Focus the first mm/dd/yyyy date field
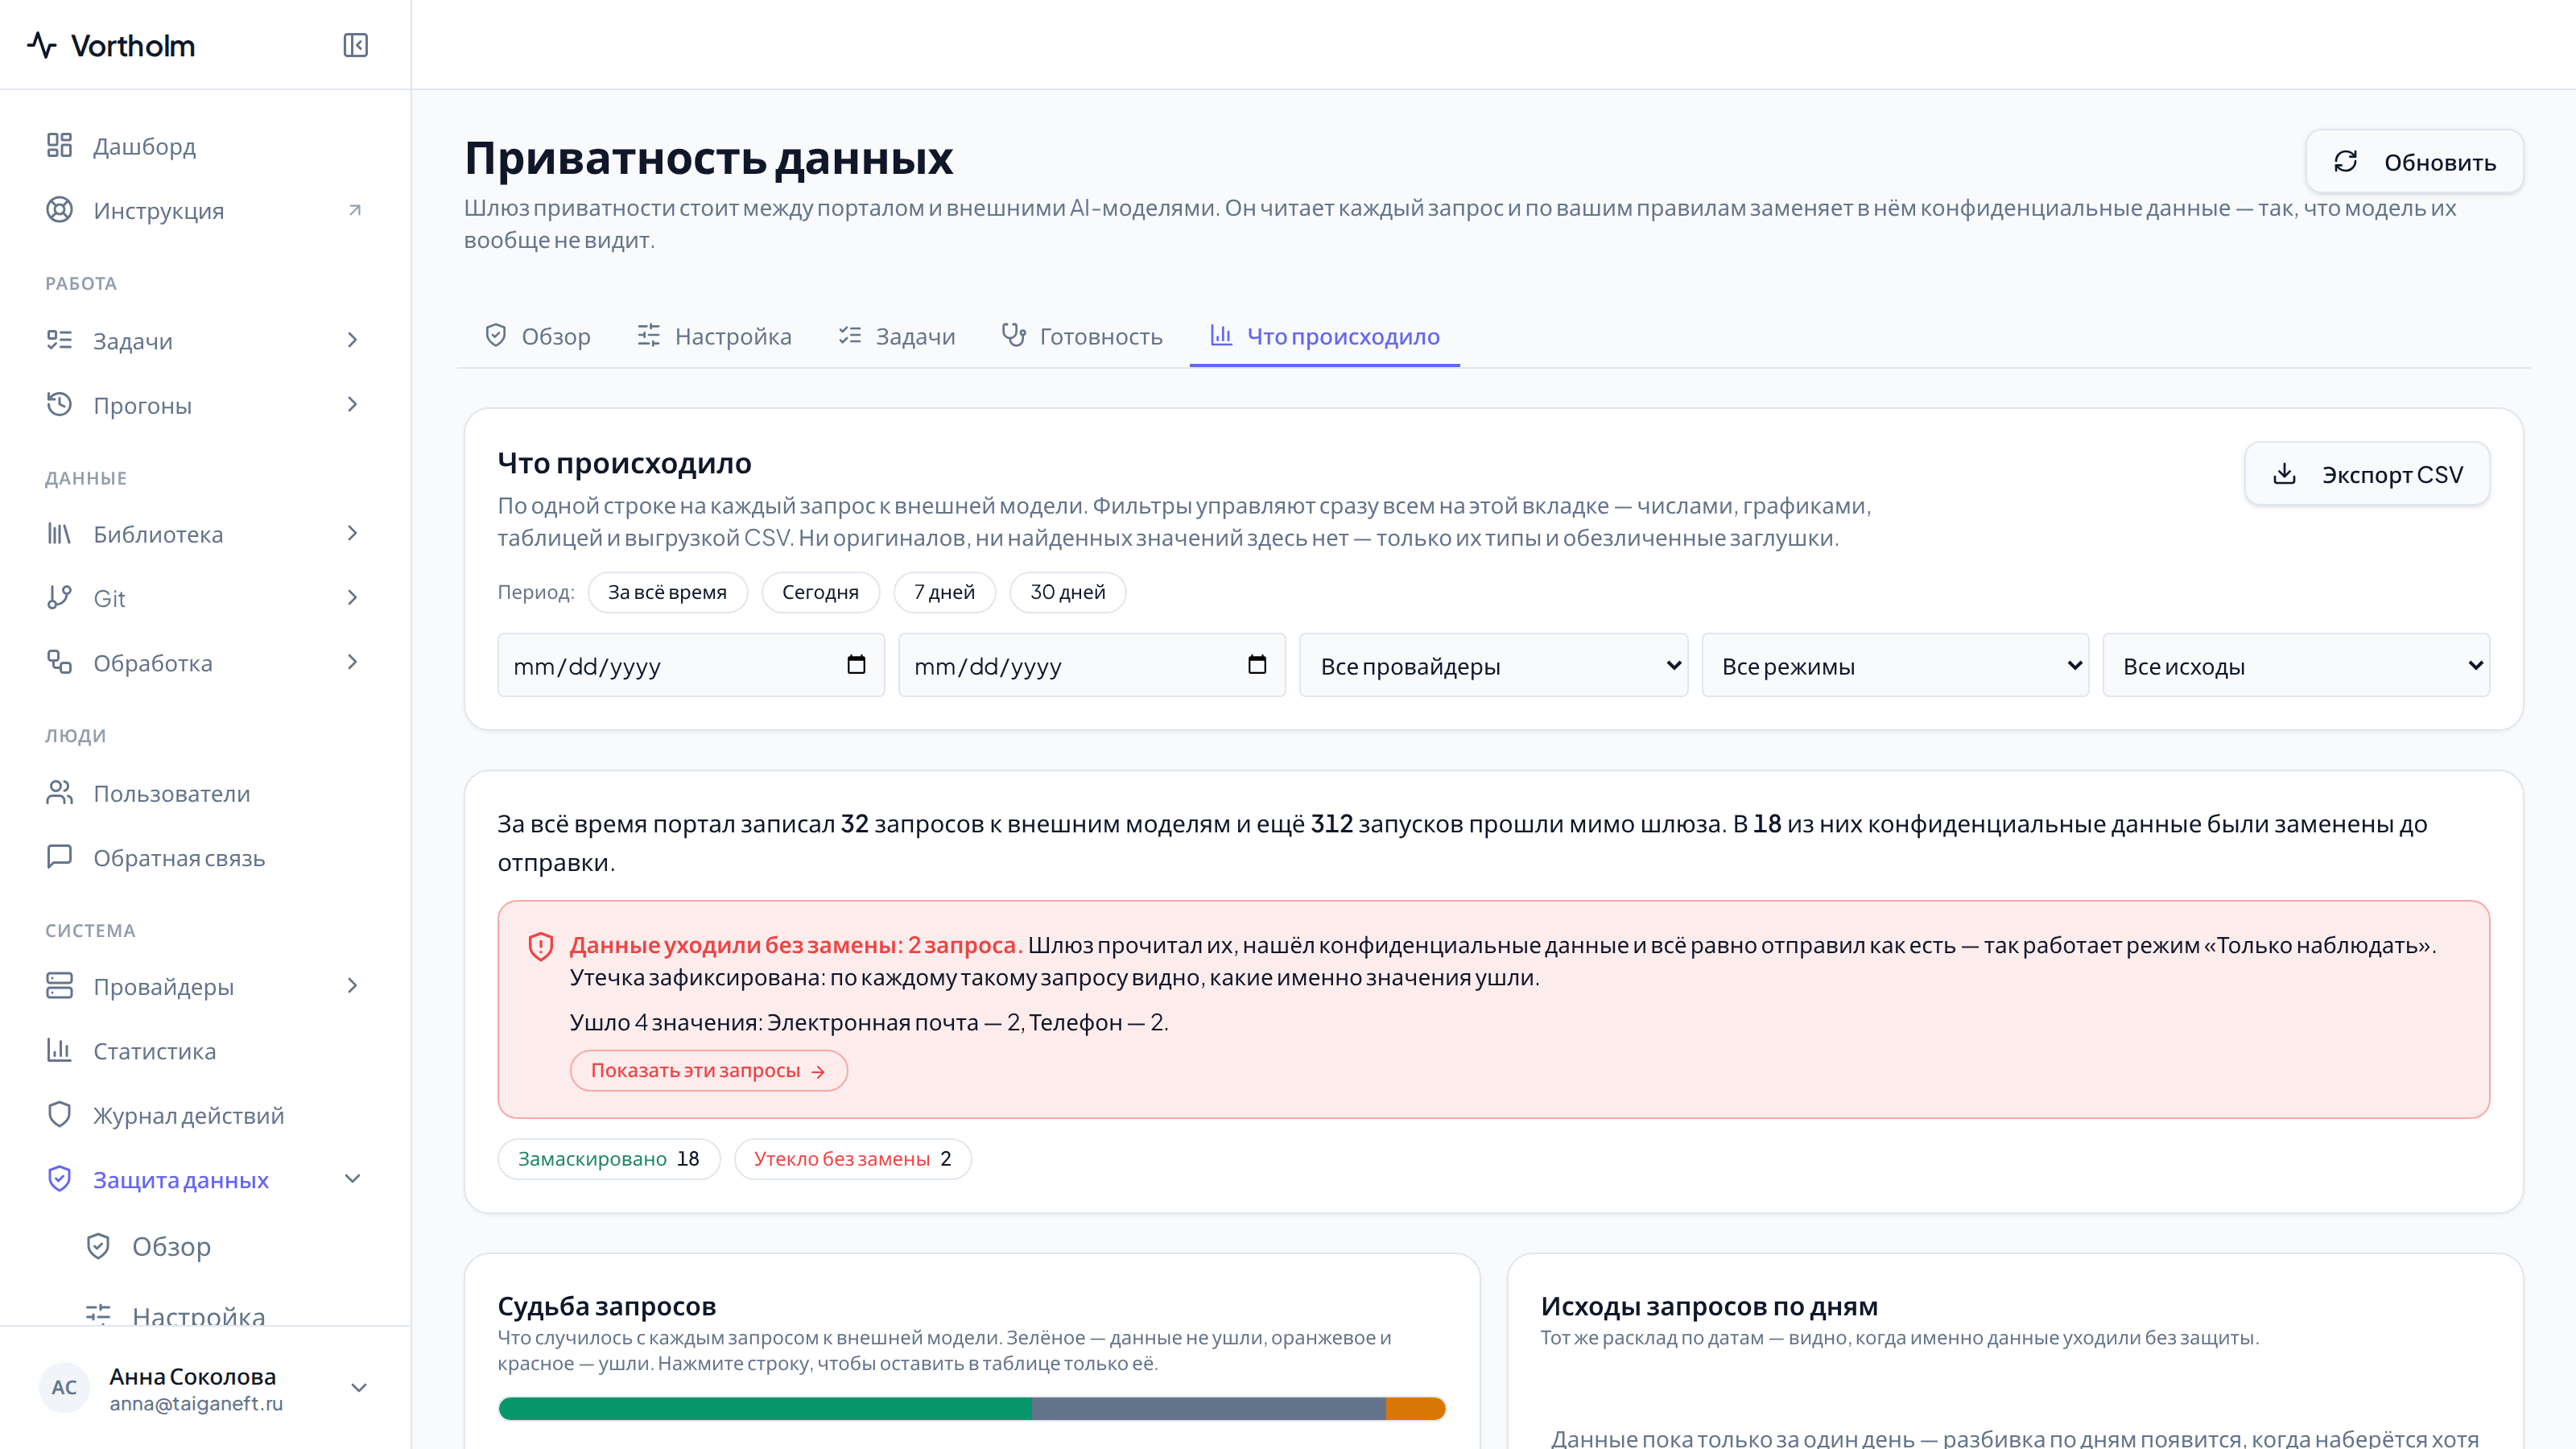The height and width of the screenshot is (1449, 2576). coord(690,665)
